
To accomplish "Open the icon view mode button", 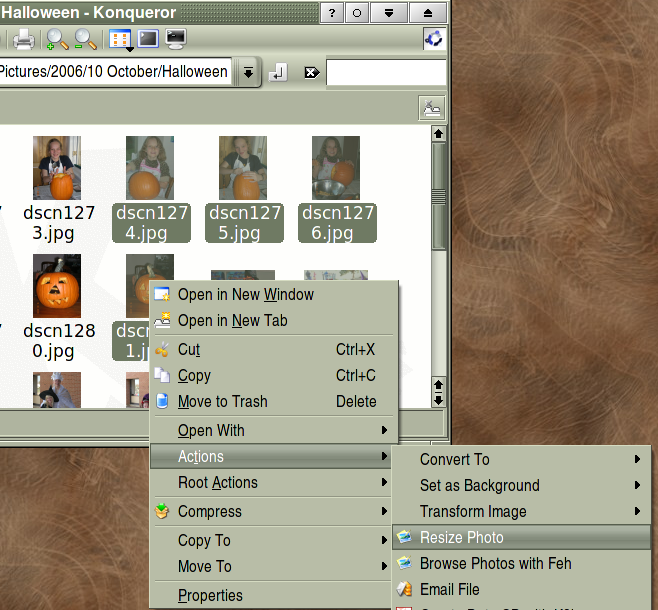I will click(x=121, y=40).
